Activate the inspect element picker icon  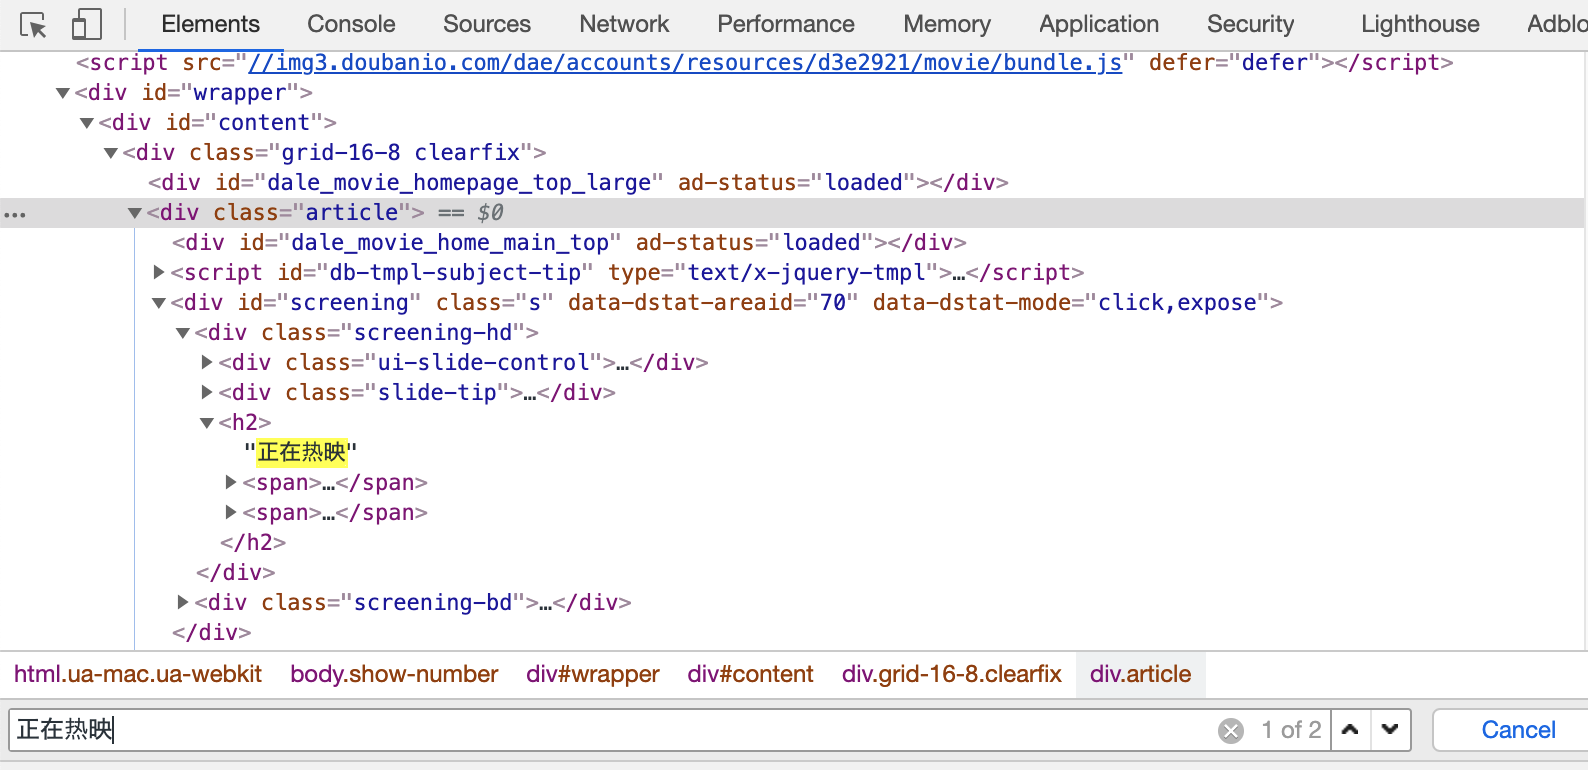click(x=33, y=25)
